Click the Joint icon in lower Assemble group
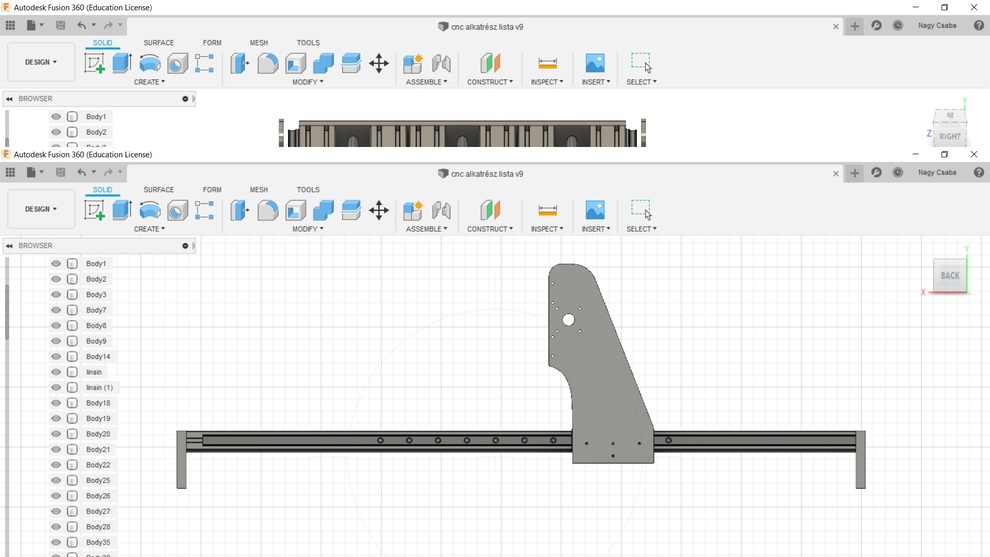The image size is (990, 557). (441, 210)
